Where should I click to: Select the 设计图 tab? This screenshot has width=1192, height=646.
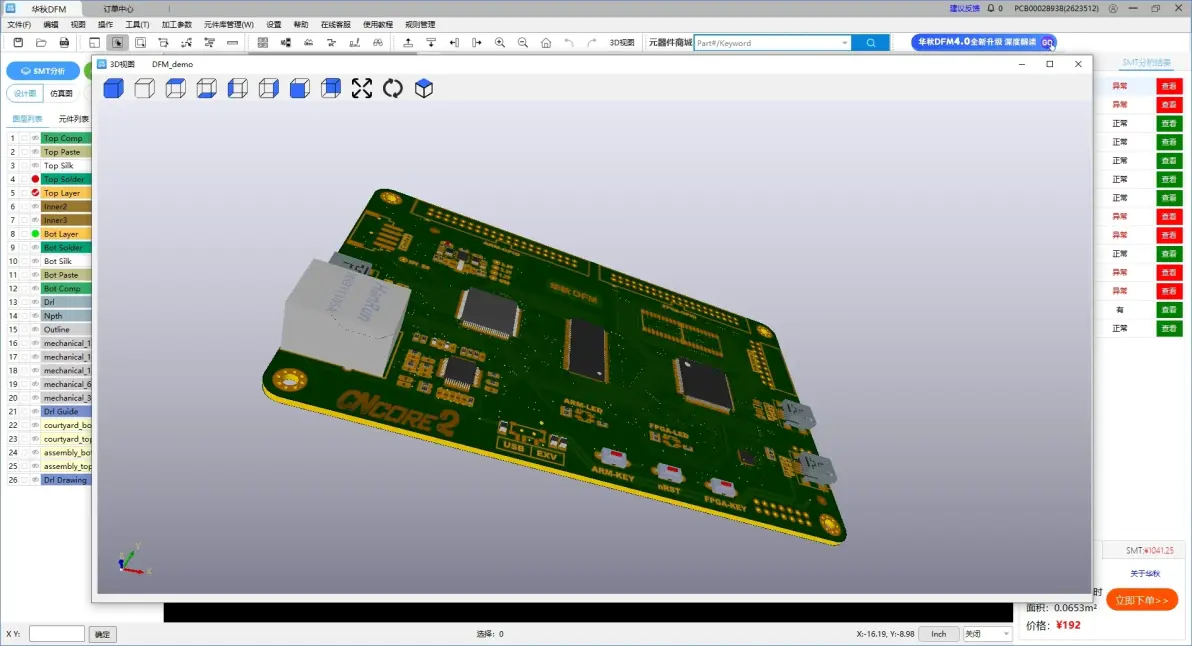tap(25, 93)
